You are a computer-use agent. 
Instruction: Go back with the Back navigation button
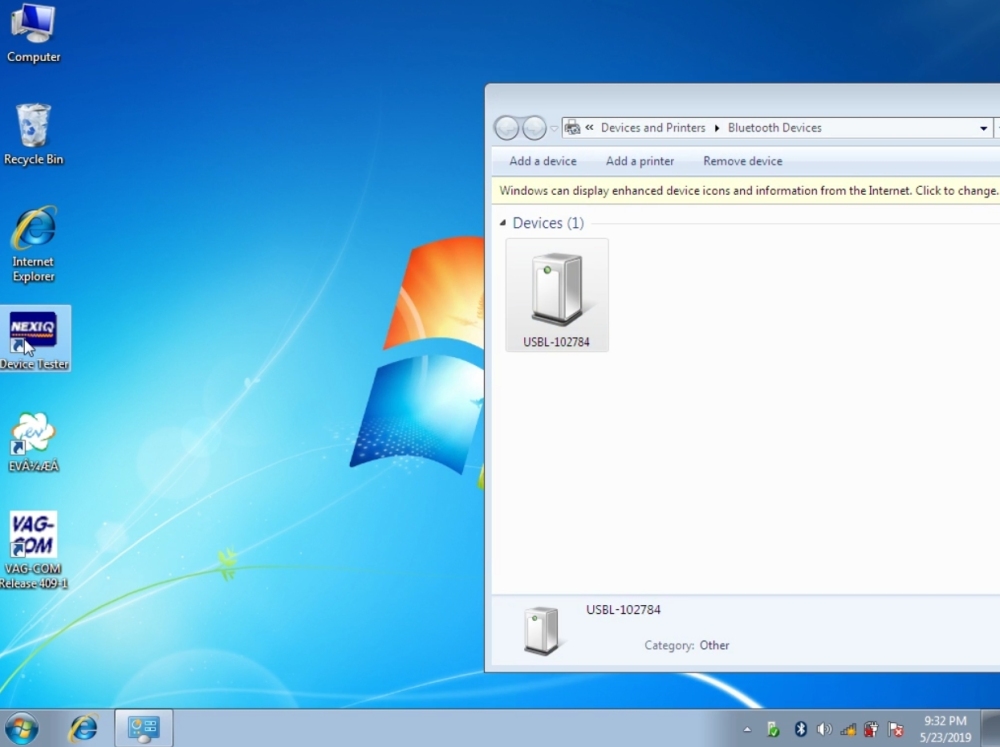pos(507,128)
